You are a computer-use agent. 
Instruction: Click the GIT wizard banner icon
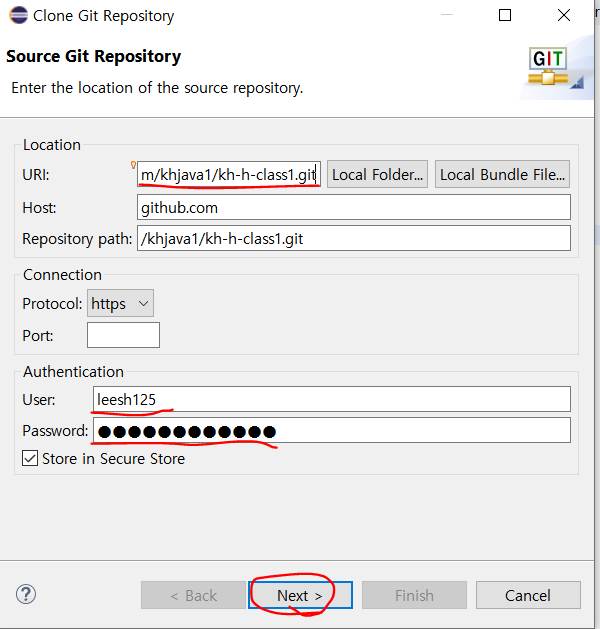tap(547, 66)
